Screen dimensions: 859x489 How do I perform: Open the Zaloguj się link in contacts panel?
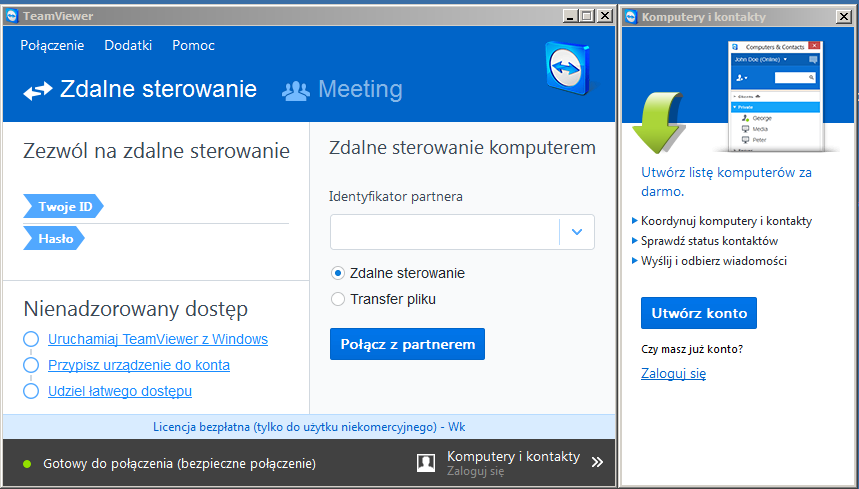tap(673, 373)
